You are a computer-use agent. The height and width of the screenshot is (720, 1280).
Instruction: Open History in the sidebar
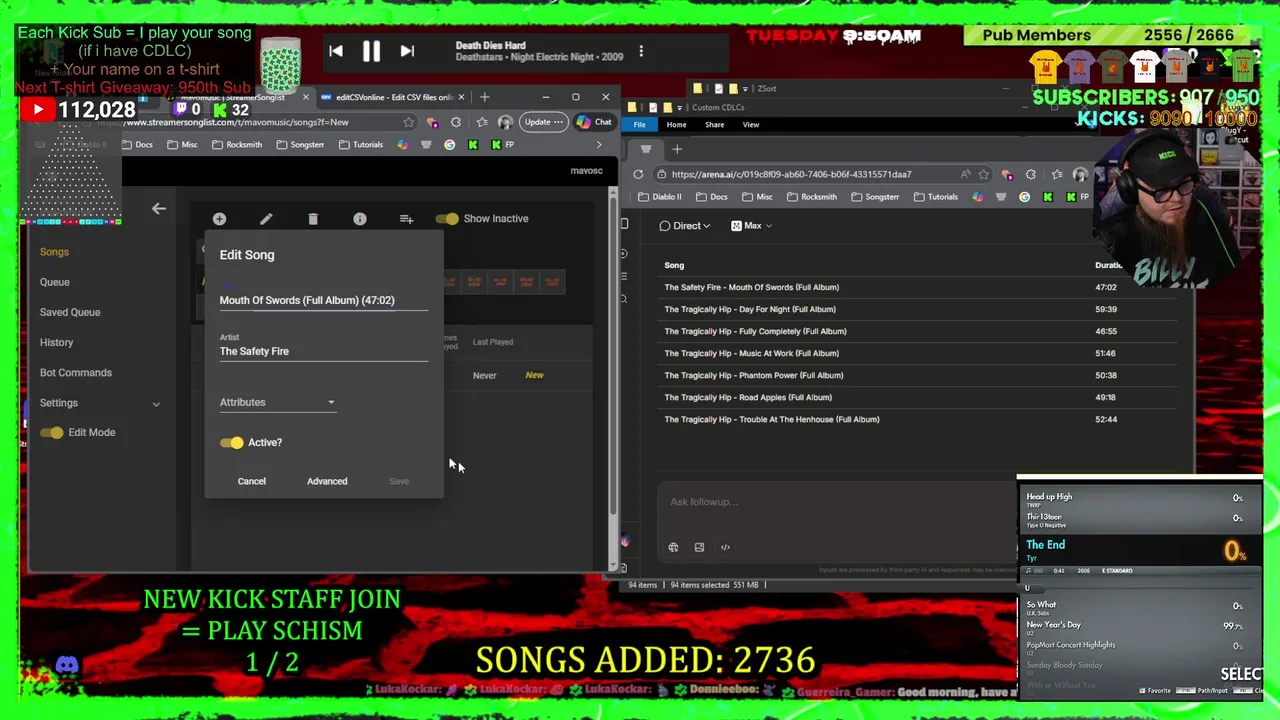pyautogui.click(x=57, y=342)
